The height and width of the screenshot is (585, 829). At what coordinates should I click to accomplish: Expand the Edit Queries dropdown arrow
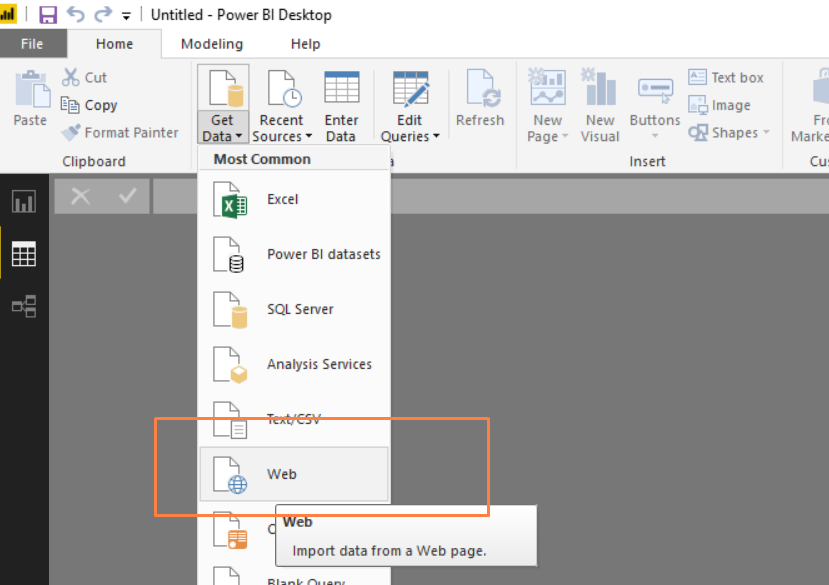tap(436, 136)
